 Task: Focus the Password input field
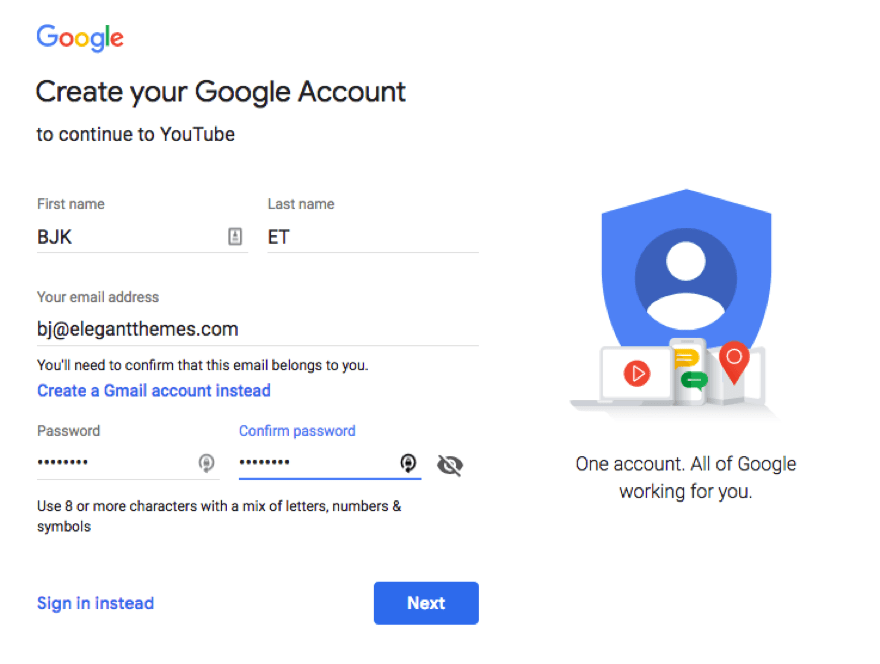110,462
